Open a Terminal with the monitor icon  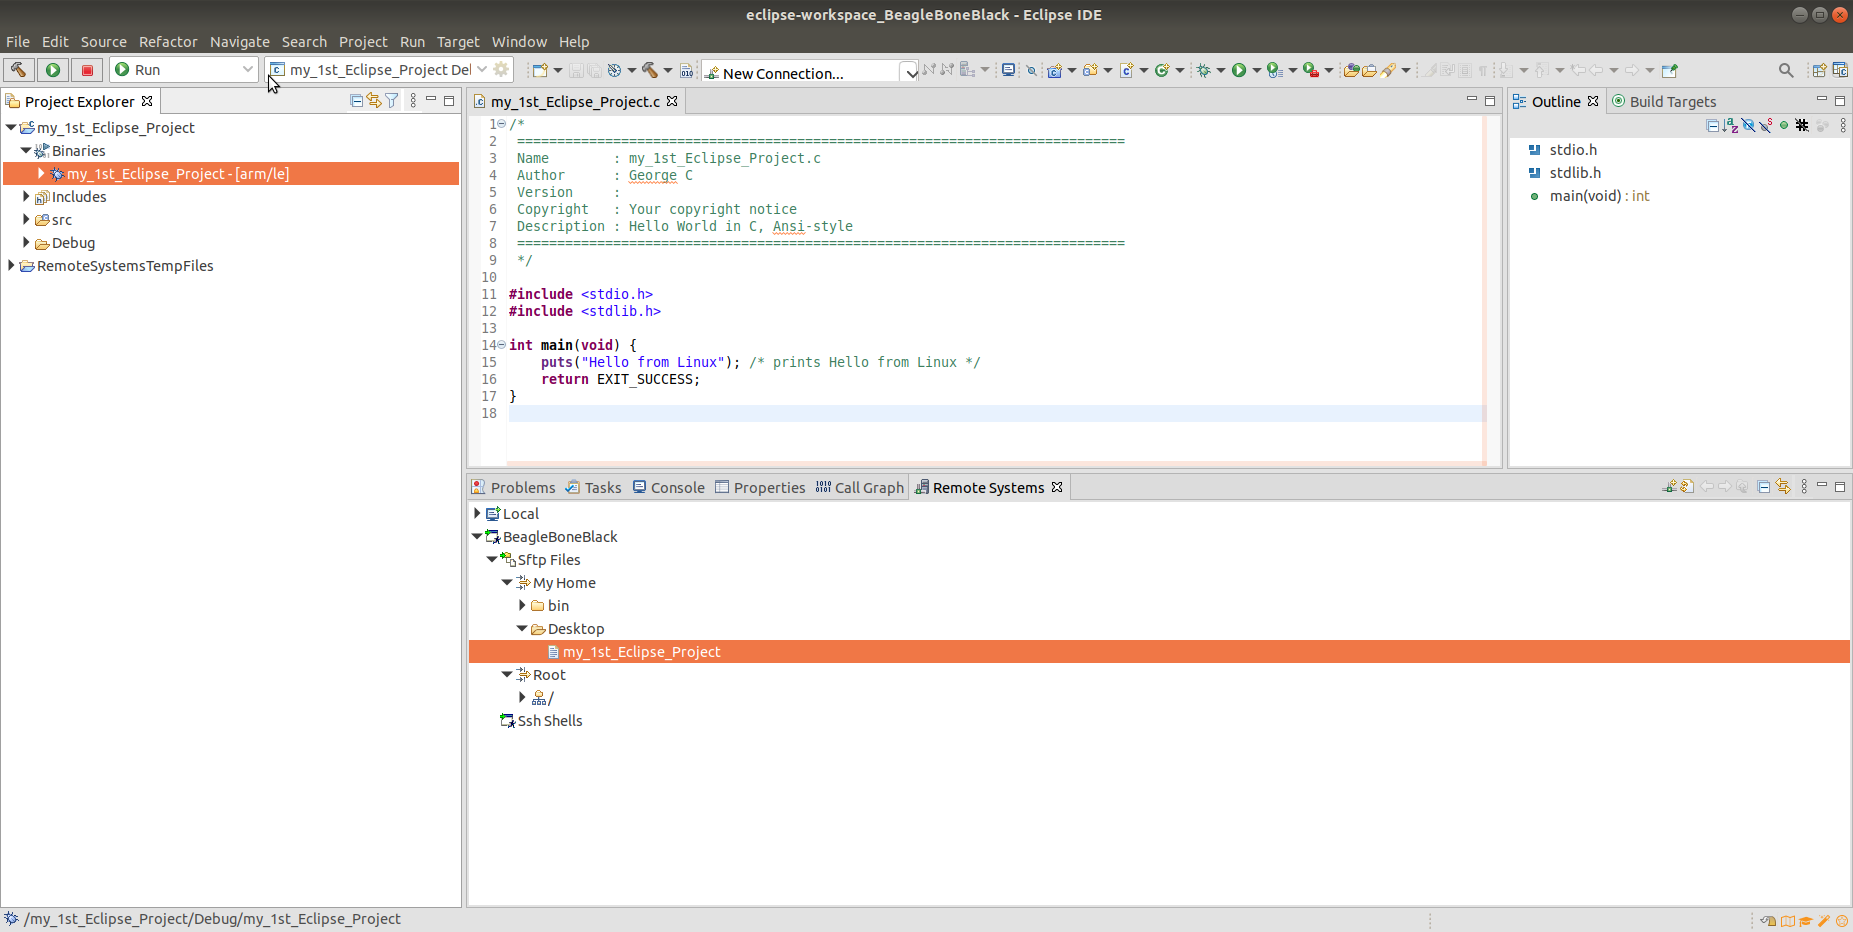pos(1009,70)
